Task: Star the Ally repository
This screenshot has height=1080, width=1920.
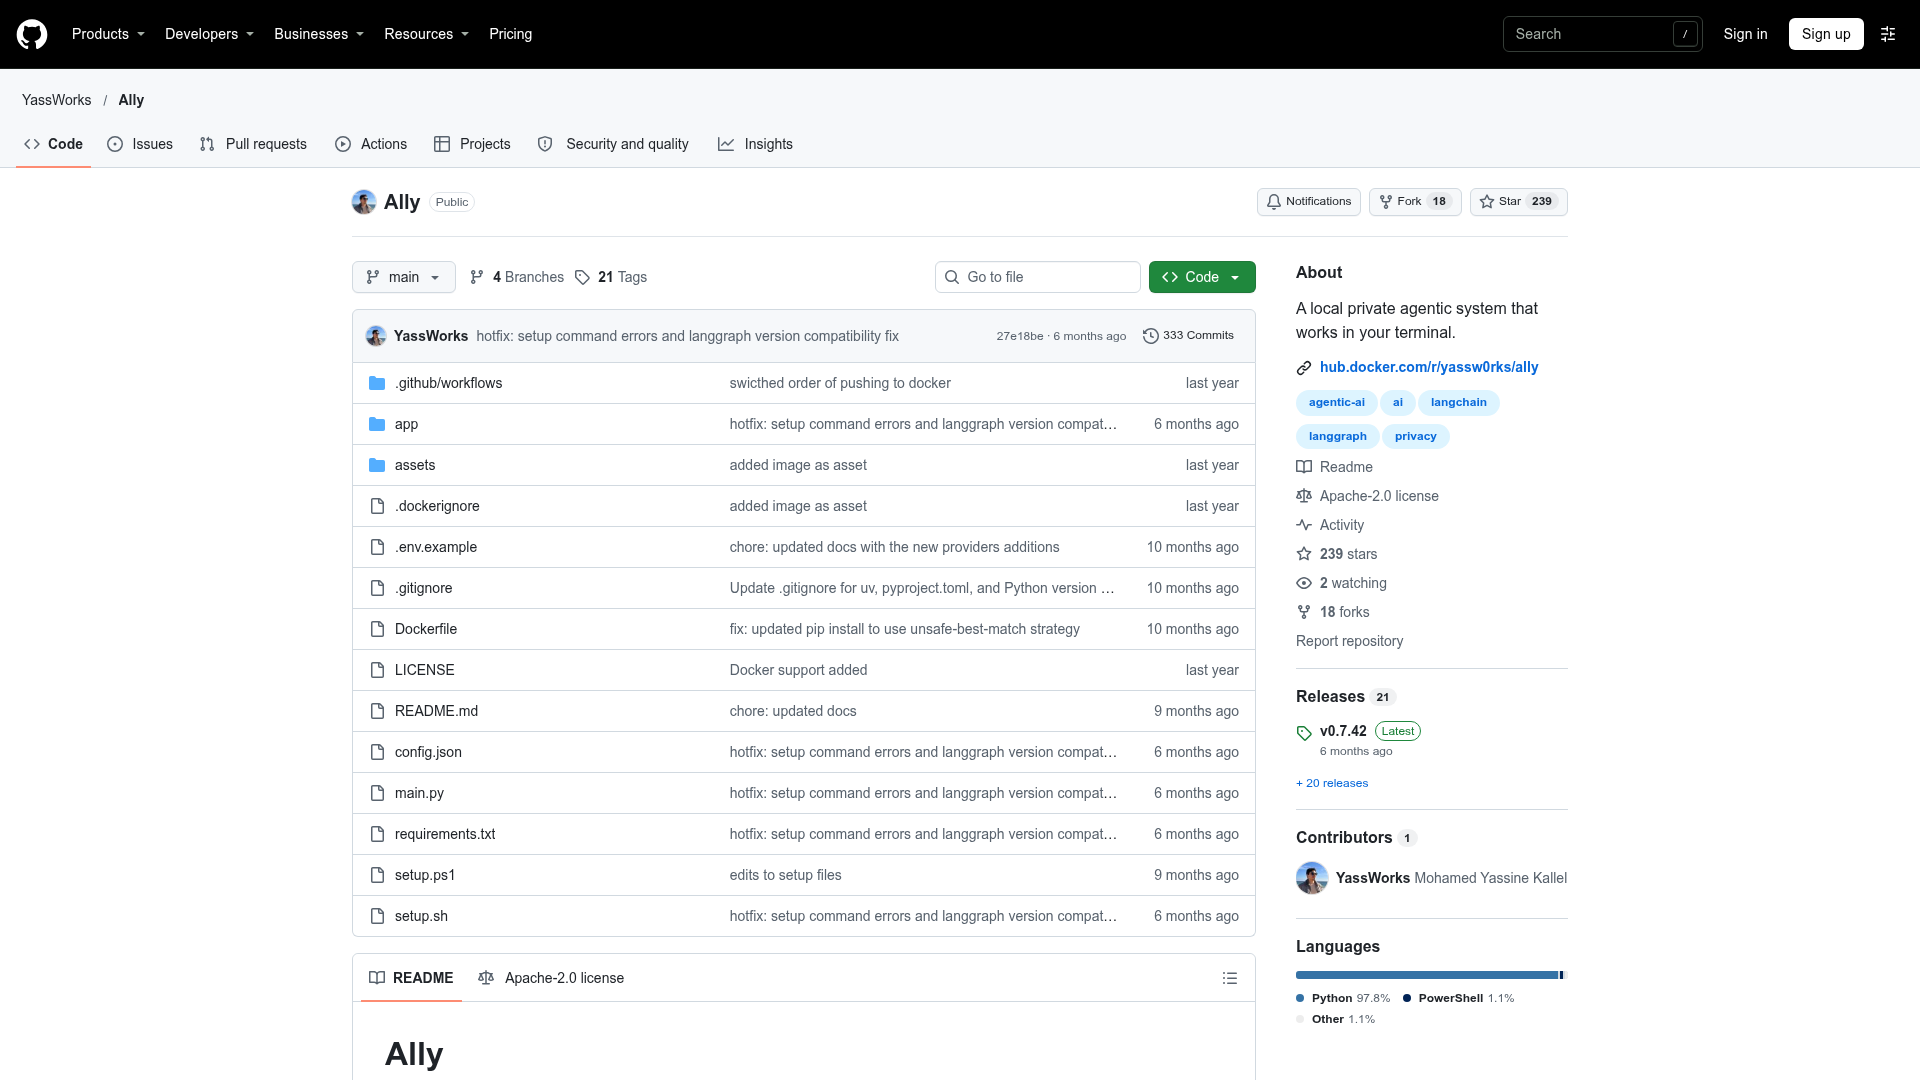Action: click(1518, 202)
